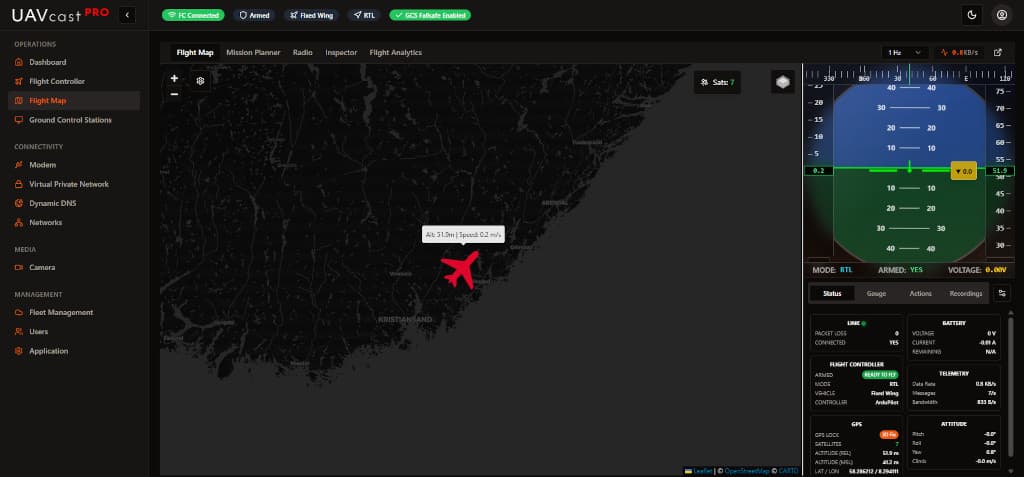Select the Gauge panel tab
The height and width of the screenshot is (477, 1024).
[876, 293]
